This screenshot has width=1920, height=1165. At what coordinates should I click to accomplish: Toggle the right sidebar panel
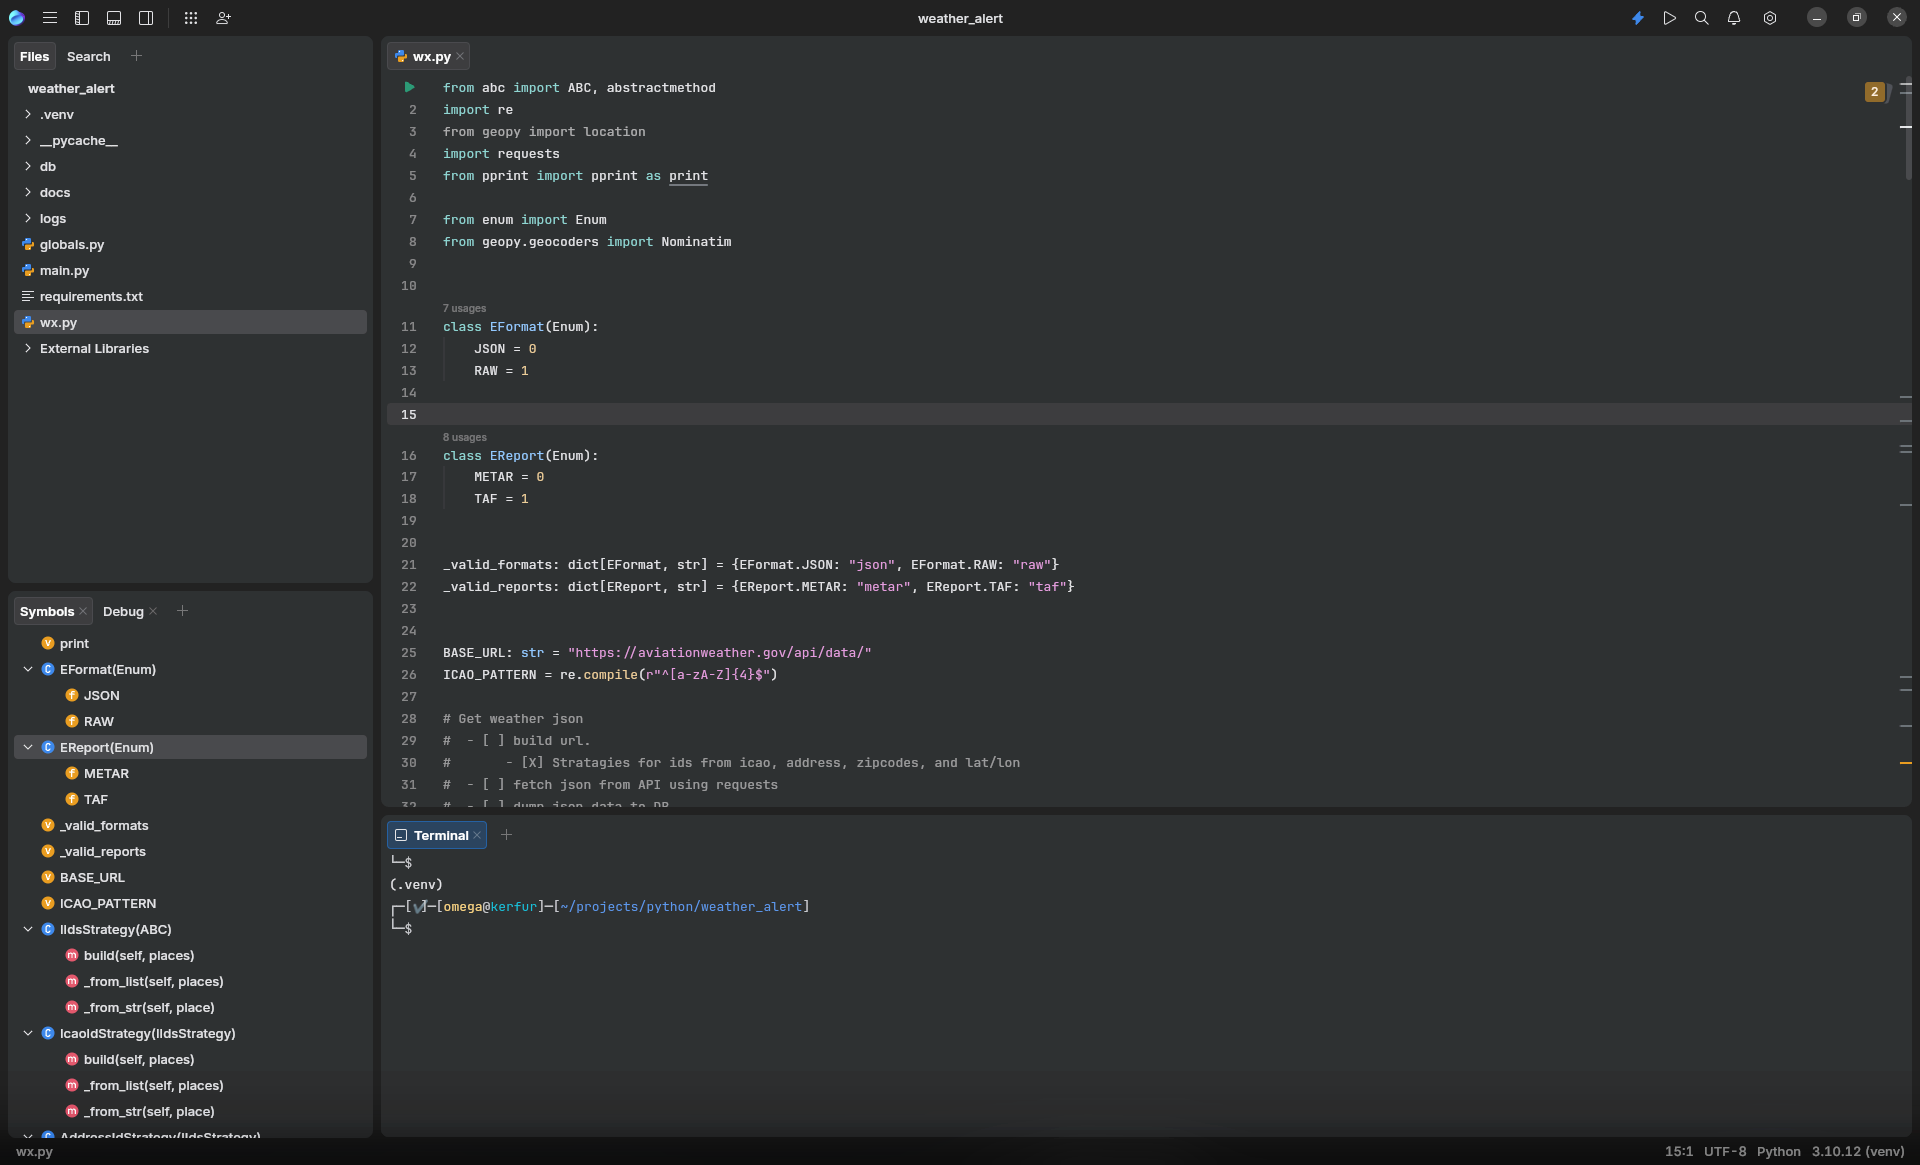(146, 18)
